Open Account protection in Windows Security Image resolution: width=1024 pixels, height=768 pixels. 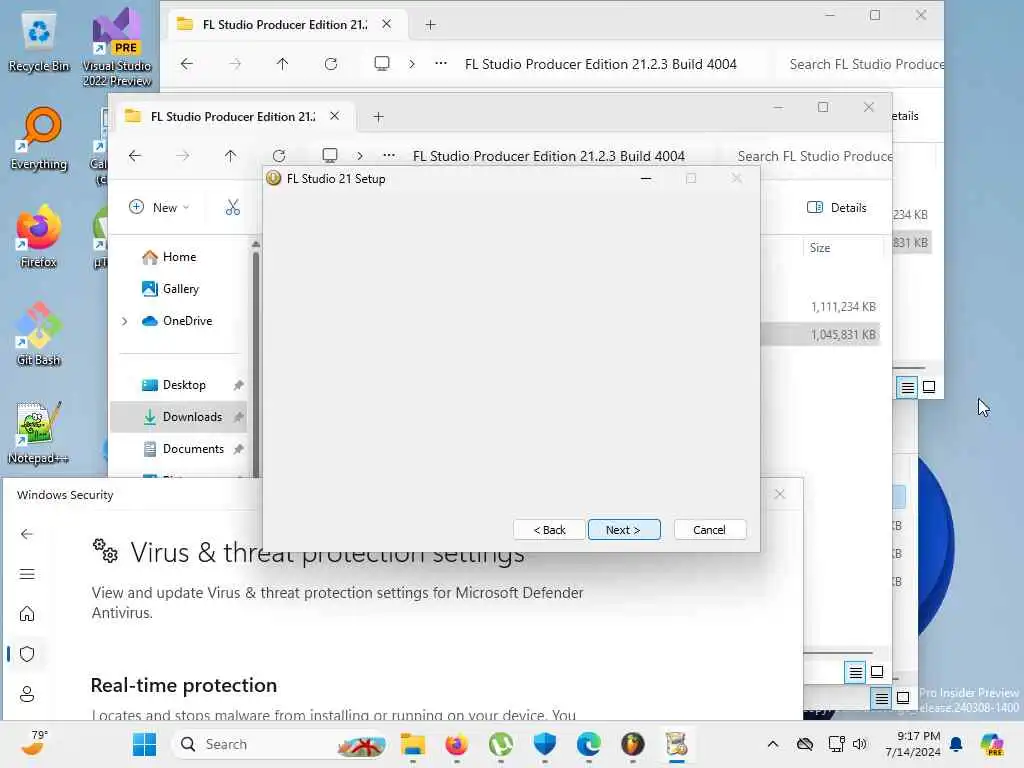point(27,694)
